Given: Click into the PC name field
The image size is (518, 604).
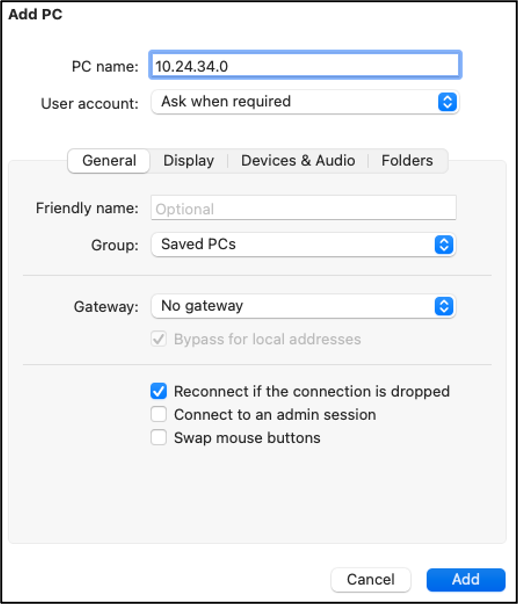Looking at the screenshot, I should (305, 65).
